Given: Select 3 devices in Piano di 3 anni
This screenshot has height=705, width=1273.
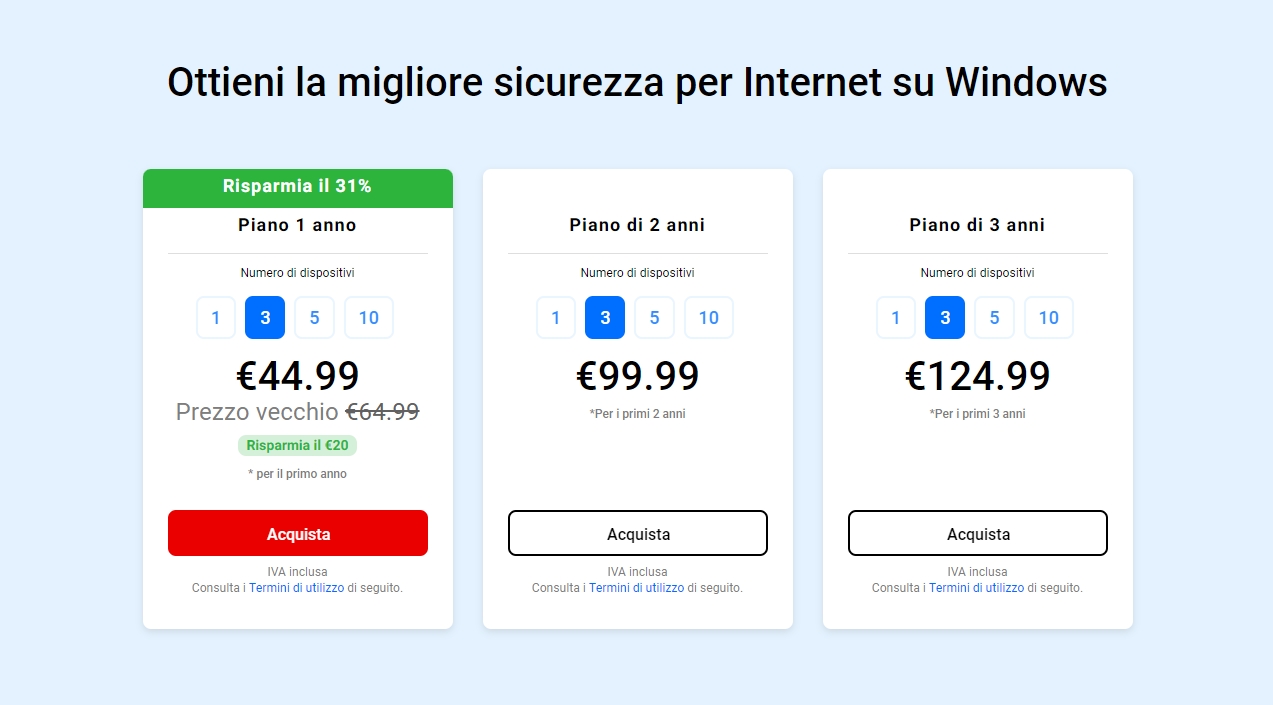Looking at the screenshot, I should pyautogui.click(x=945, y=318).
